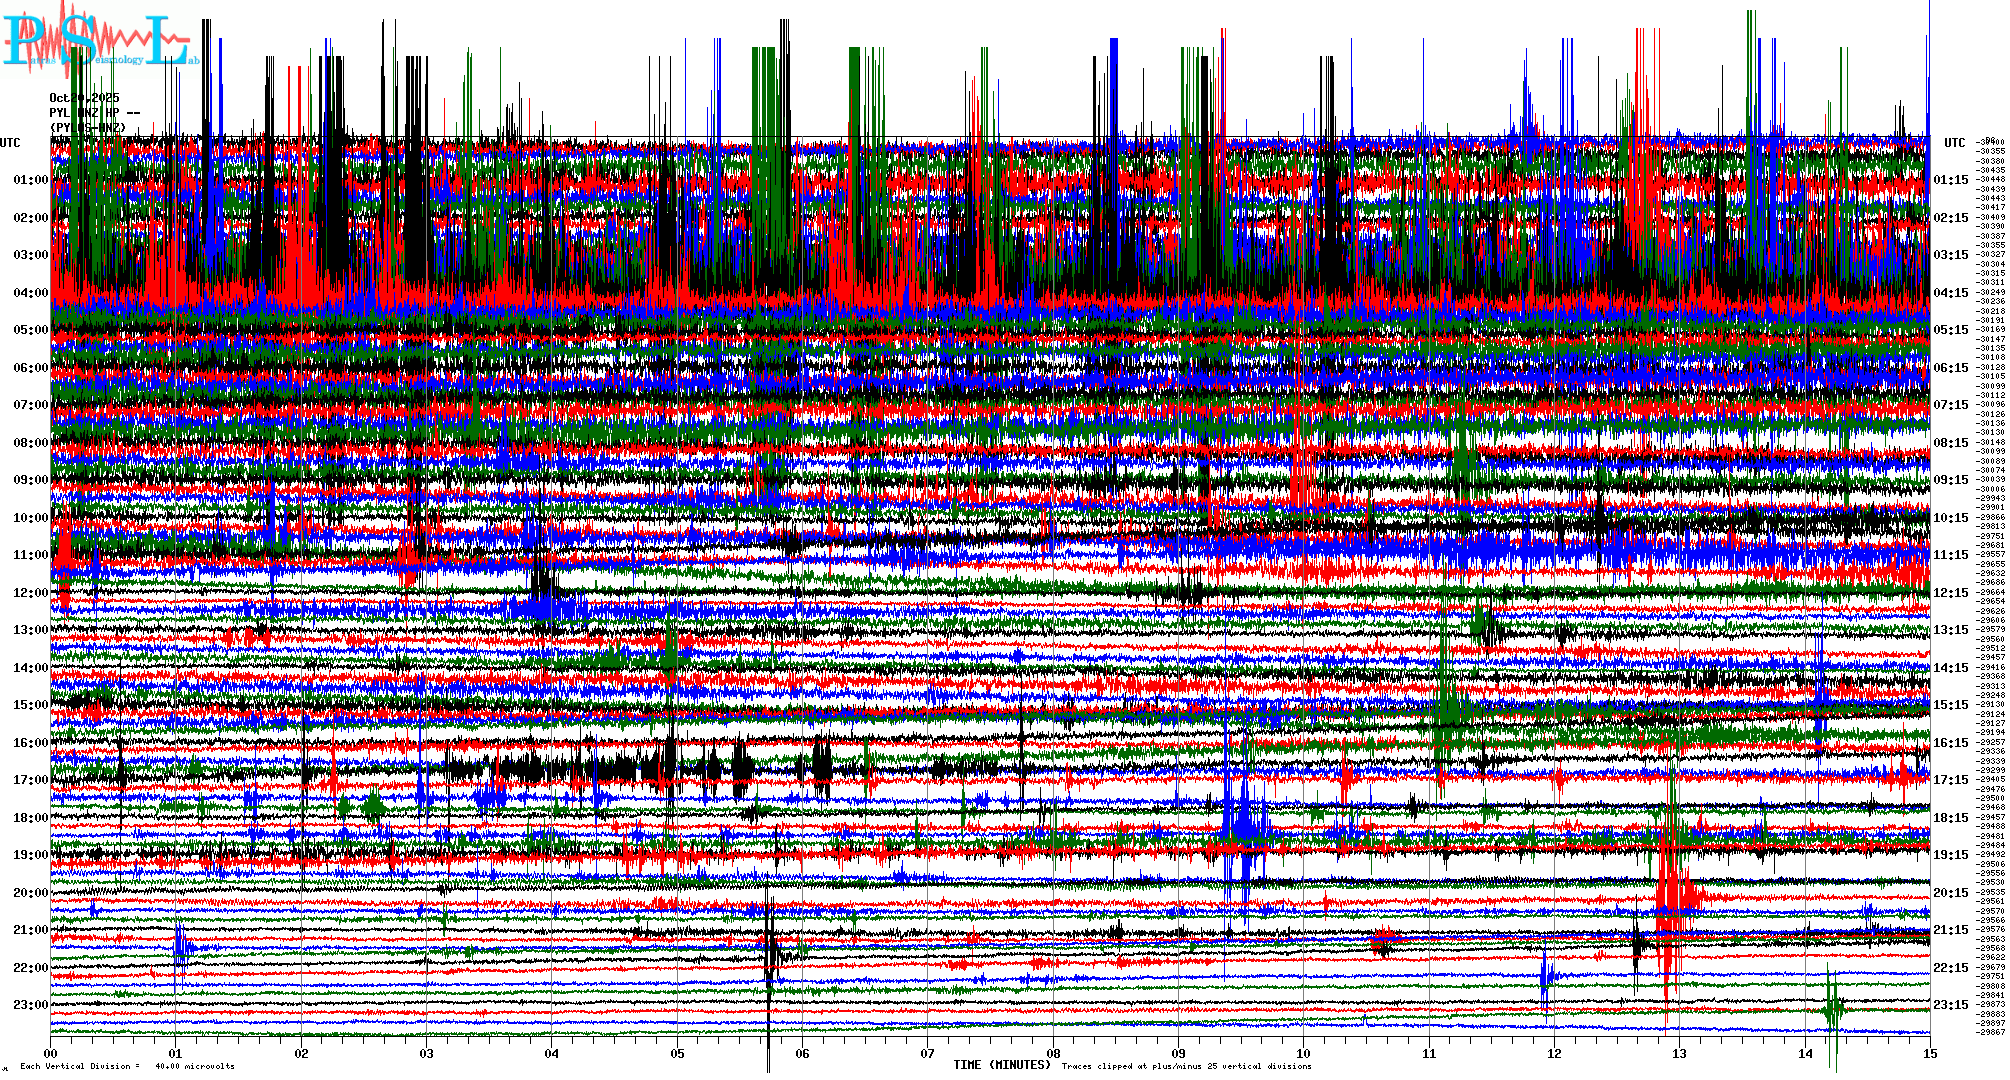Click the Traces clipped footnote text
Image resolution: width=2010 pixels, height=1080 pixels.
click(x=1186, y=1066)
